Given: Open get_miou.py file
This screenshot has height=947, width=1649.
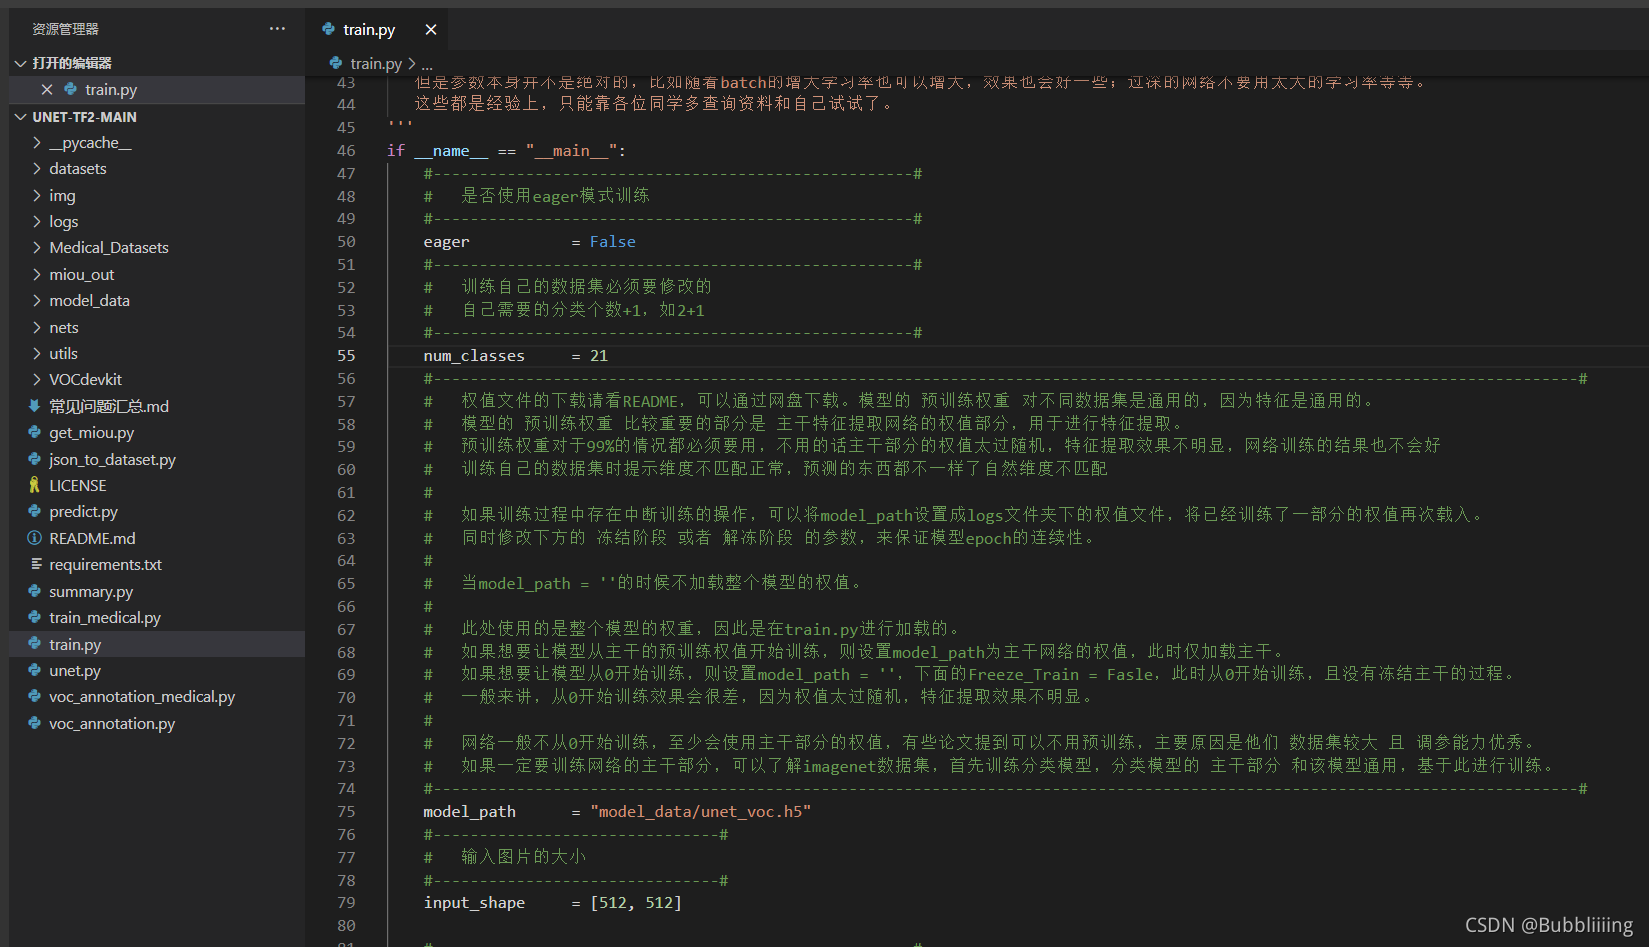Looking at the screenshot, I should coord(91,432).
